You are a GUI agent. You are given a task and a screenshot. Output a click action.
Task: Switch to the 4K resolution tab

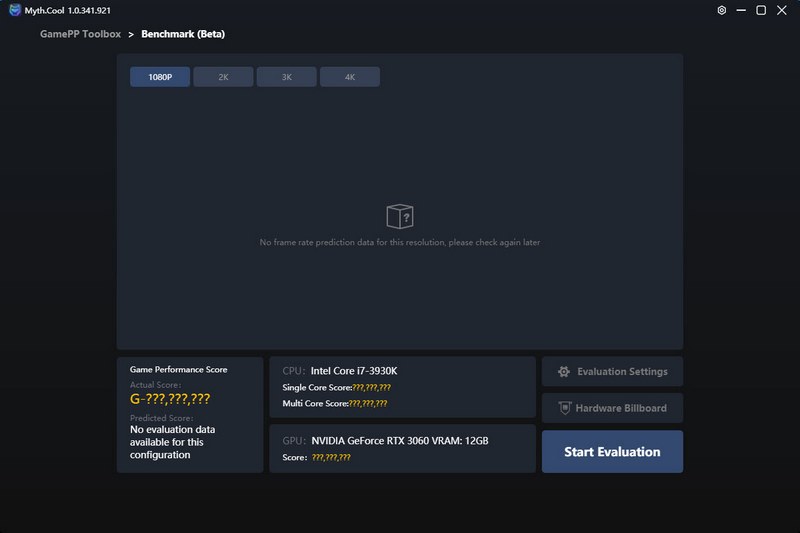pos(350,77)
